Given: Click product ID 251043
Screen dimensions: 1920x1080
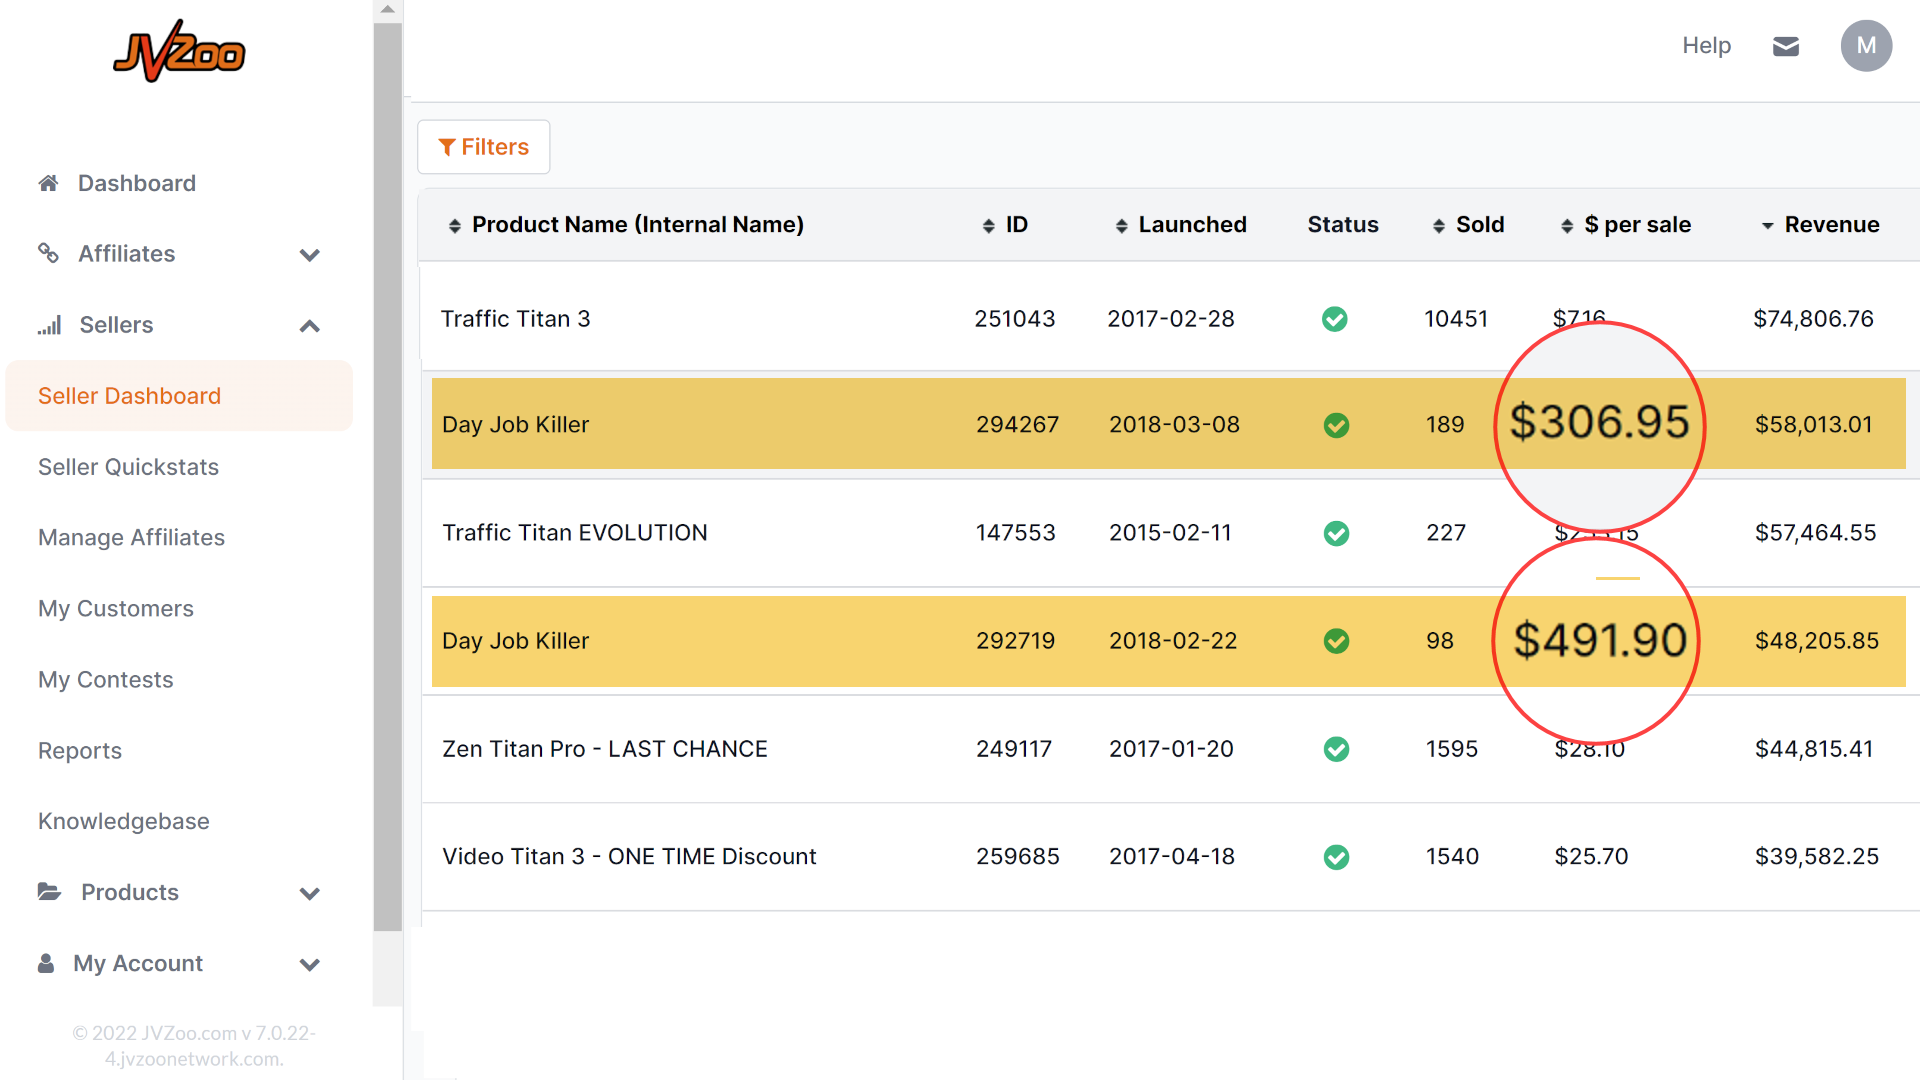Looking at the screenshot, I should [x=1015, y=319].
